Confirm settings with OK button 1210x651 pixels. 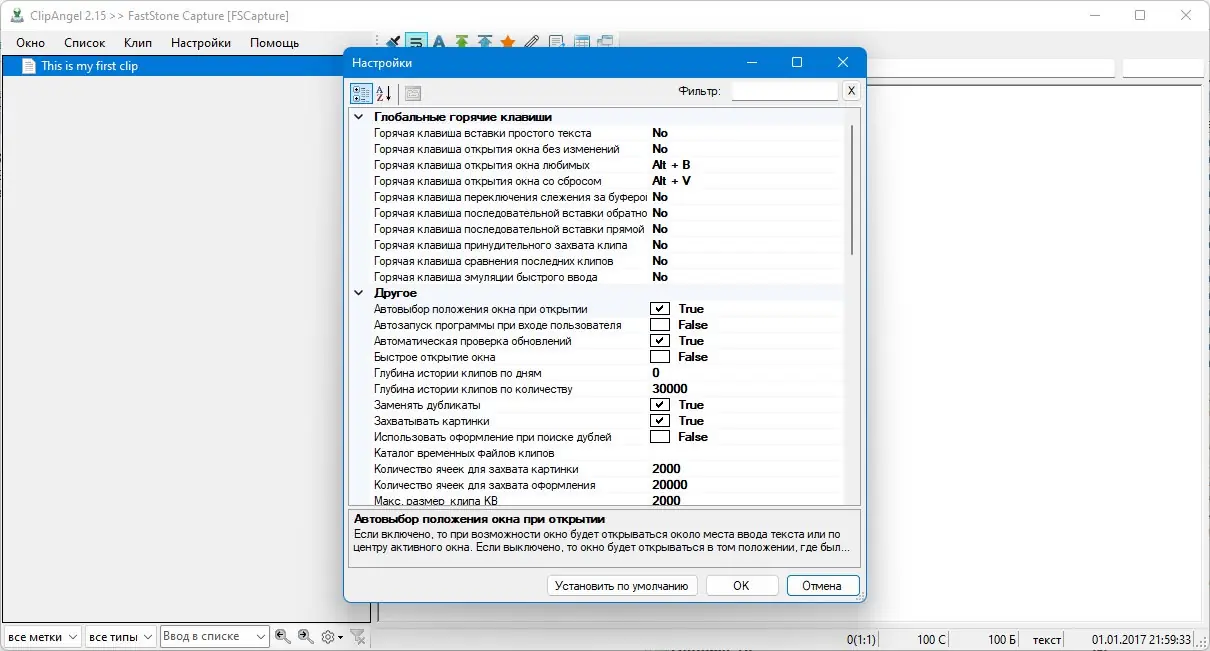click(741, 586)
